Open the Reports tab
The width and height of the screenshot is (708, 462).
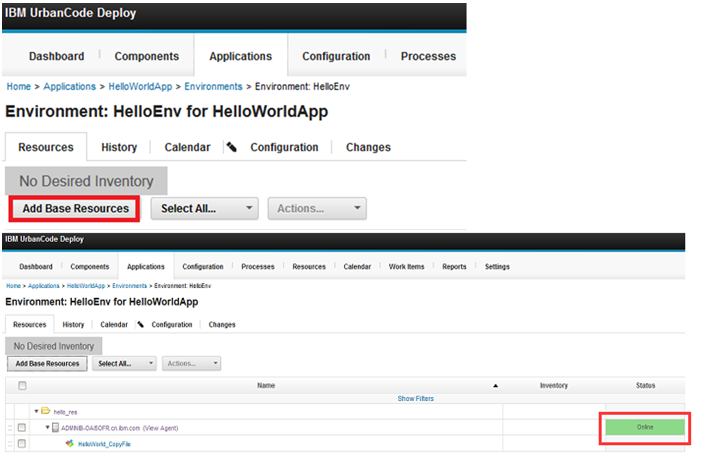pyautogui.click(x=454, y=266)
